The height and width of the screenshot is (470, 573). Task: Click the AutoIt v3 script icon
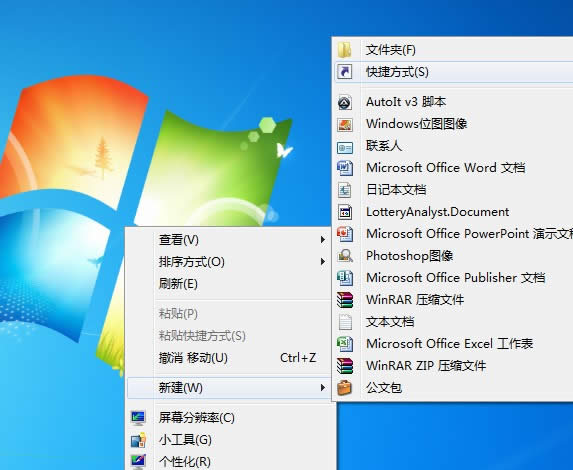pos(345,102)
